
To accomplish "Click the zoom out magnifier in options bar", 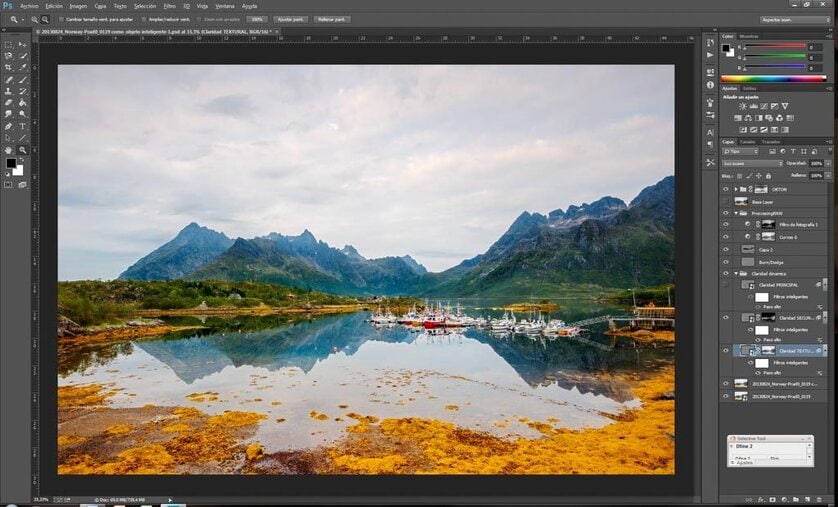I will (x=46, y=19).
